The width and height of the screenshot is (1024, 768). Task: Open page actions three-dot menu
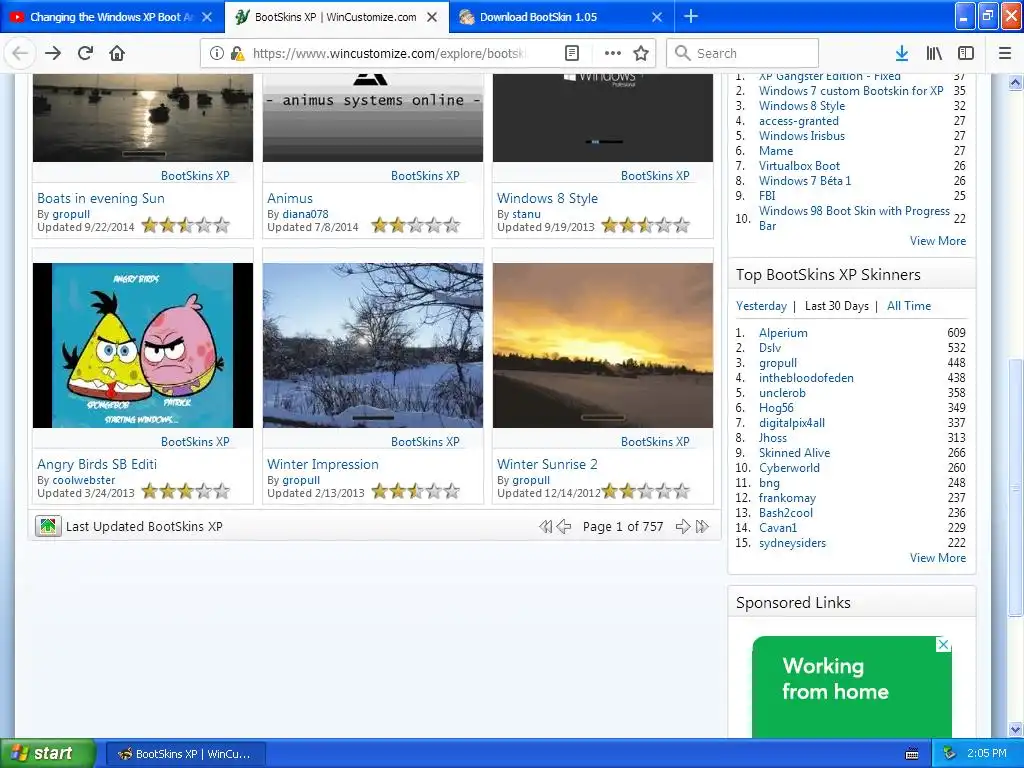613,54
